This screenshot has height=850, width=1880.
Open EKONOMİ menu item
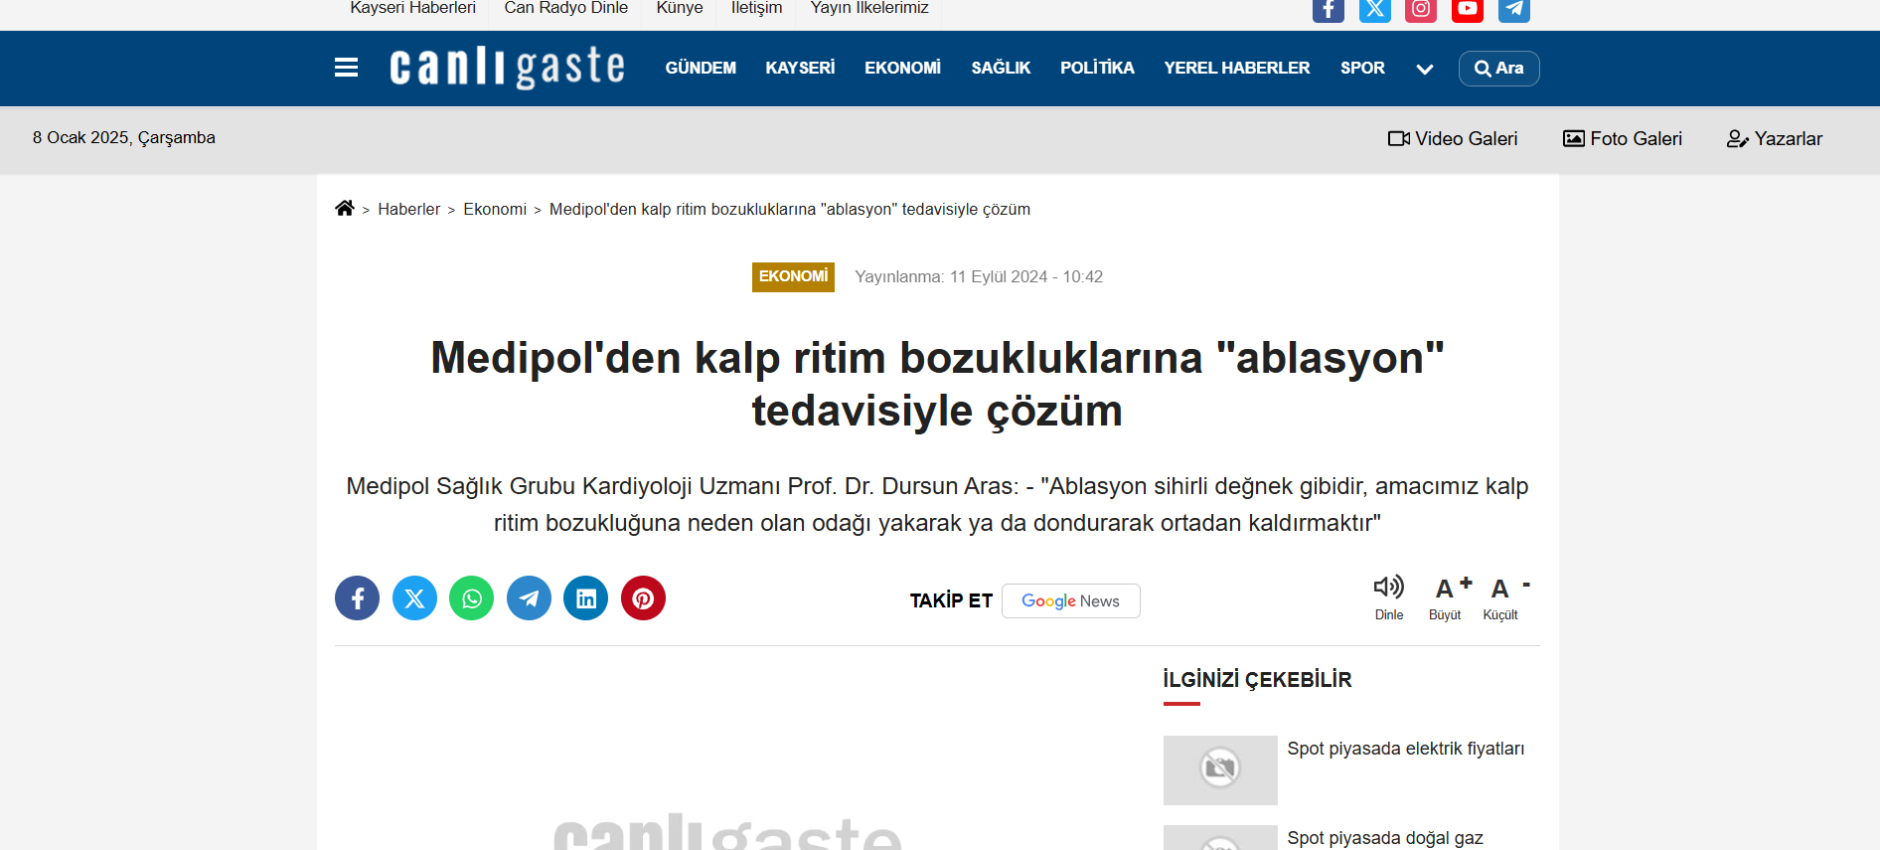point(903,68)
